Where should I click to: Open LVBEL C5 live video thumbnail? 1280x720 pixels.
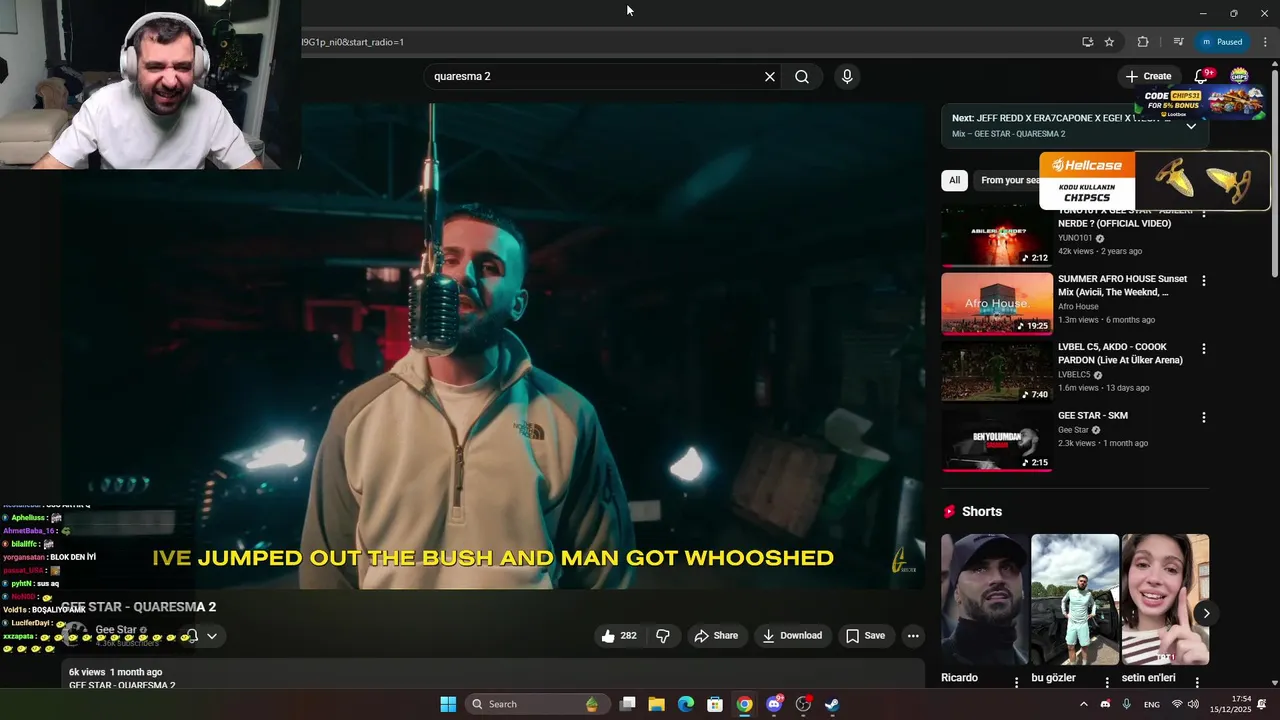tap(997, 372)
